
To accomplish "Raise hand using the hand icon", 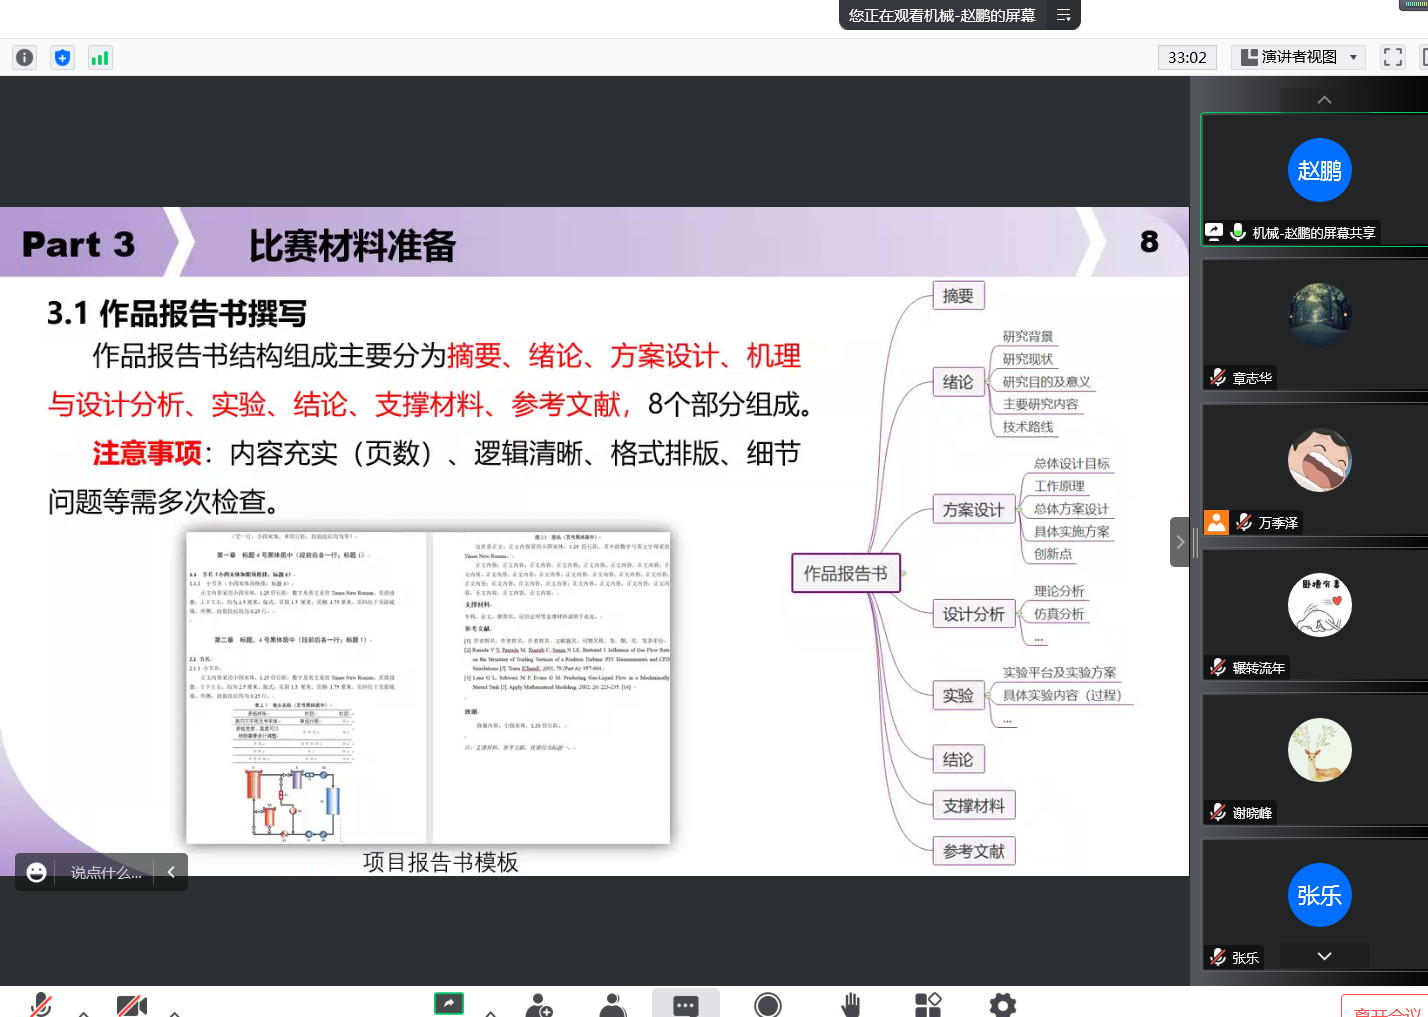I will click(850, 1005).
